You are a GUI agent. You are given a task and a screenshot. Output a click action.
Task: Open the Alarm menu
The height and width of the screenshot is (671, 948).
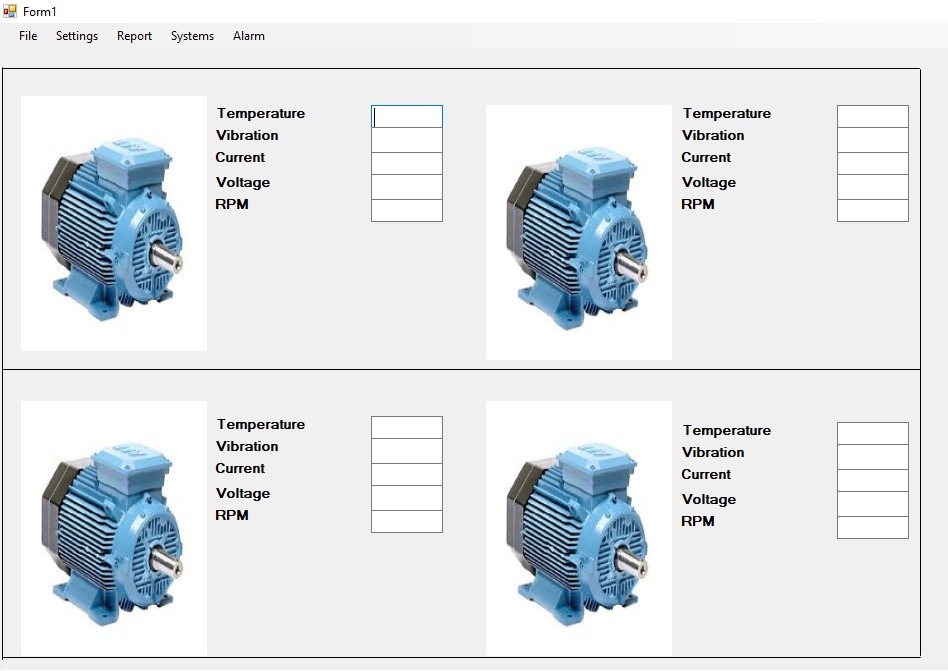249,36
